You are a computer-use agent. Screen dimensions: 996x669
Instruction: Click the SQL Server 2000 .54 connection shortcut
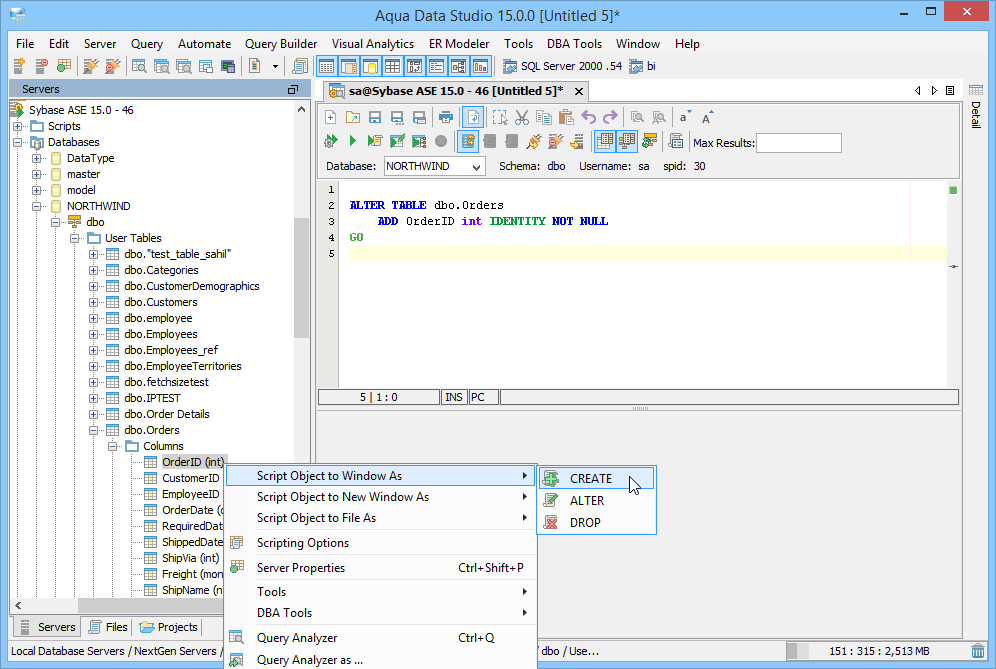[562, 66]
